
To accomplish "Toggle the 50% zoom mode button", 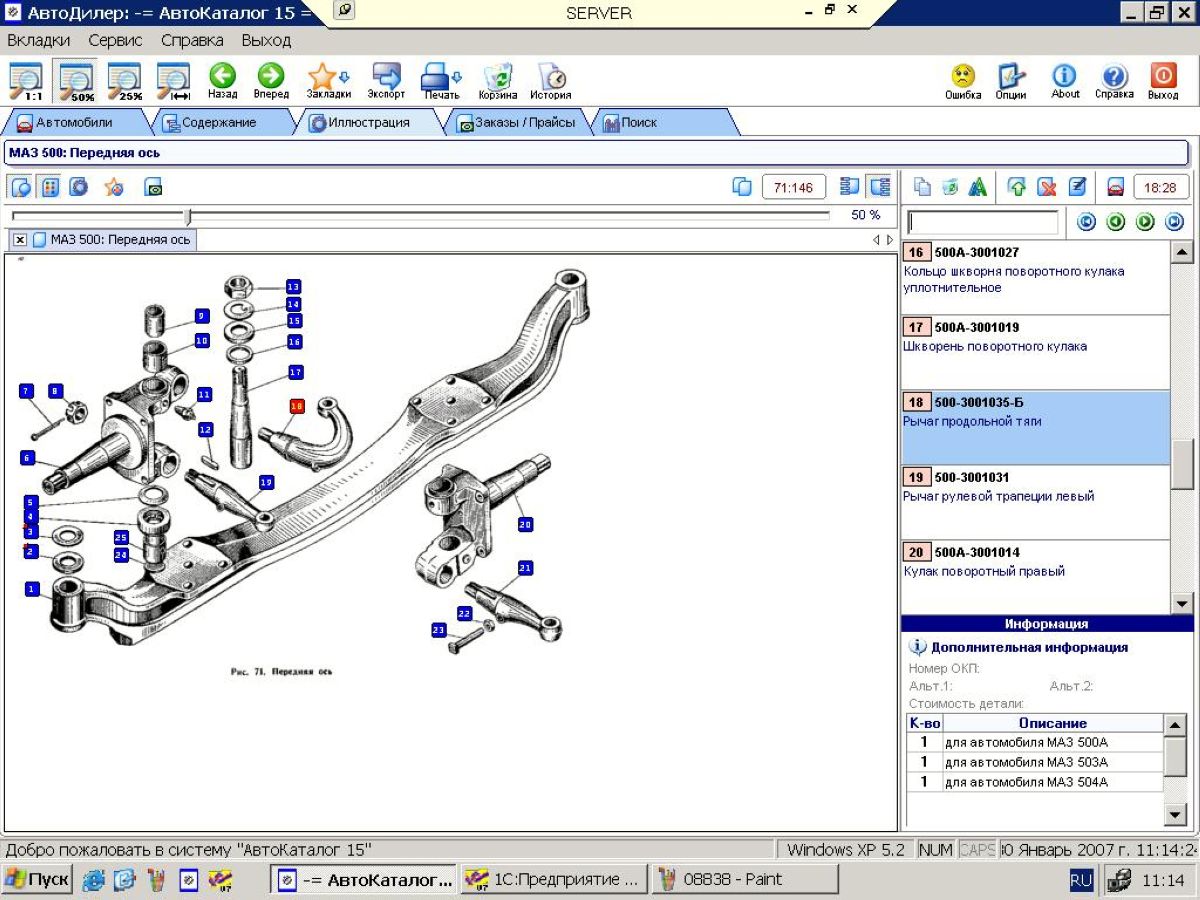I will 76,81.
